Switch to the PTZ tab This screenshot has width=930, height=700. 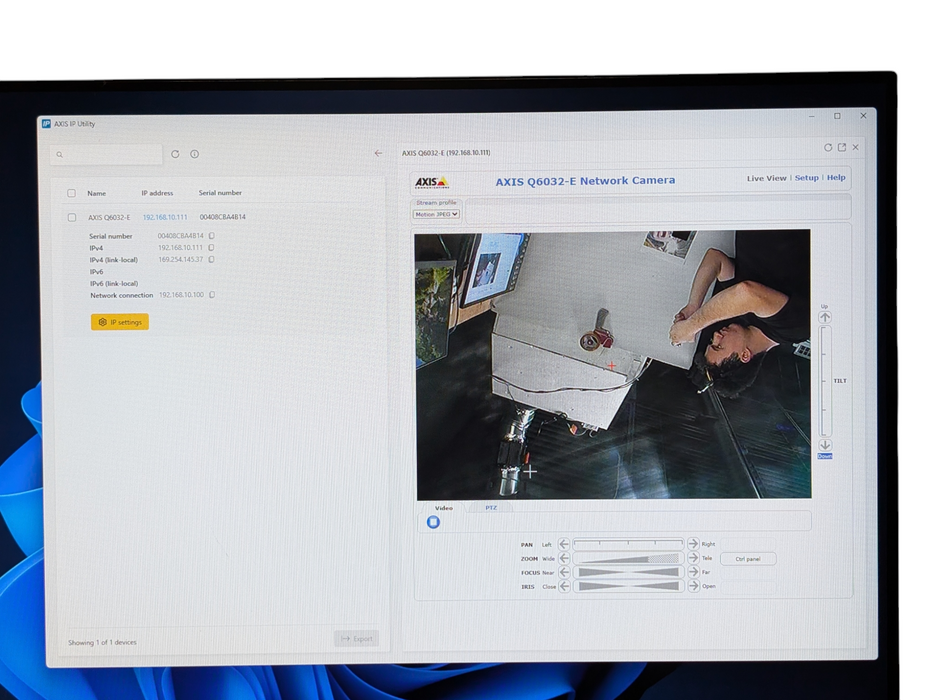click(491, 508)
